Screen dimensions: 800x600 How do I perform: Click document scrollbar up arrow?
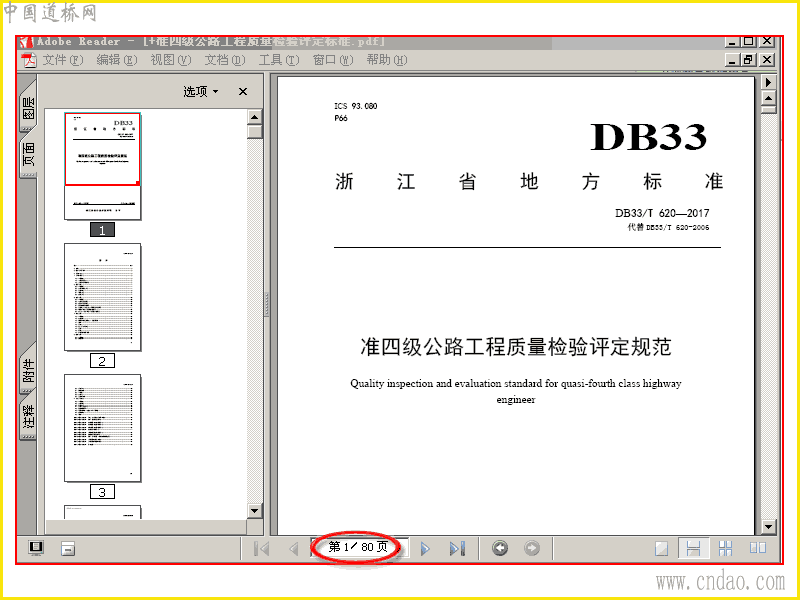coord(768,97)
